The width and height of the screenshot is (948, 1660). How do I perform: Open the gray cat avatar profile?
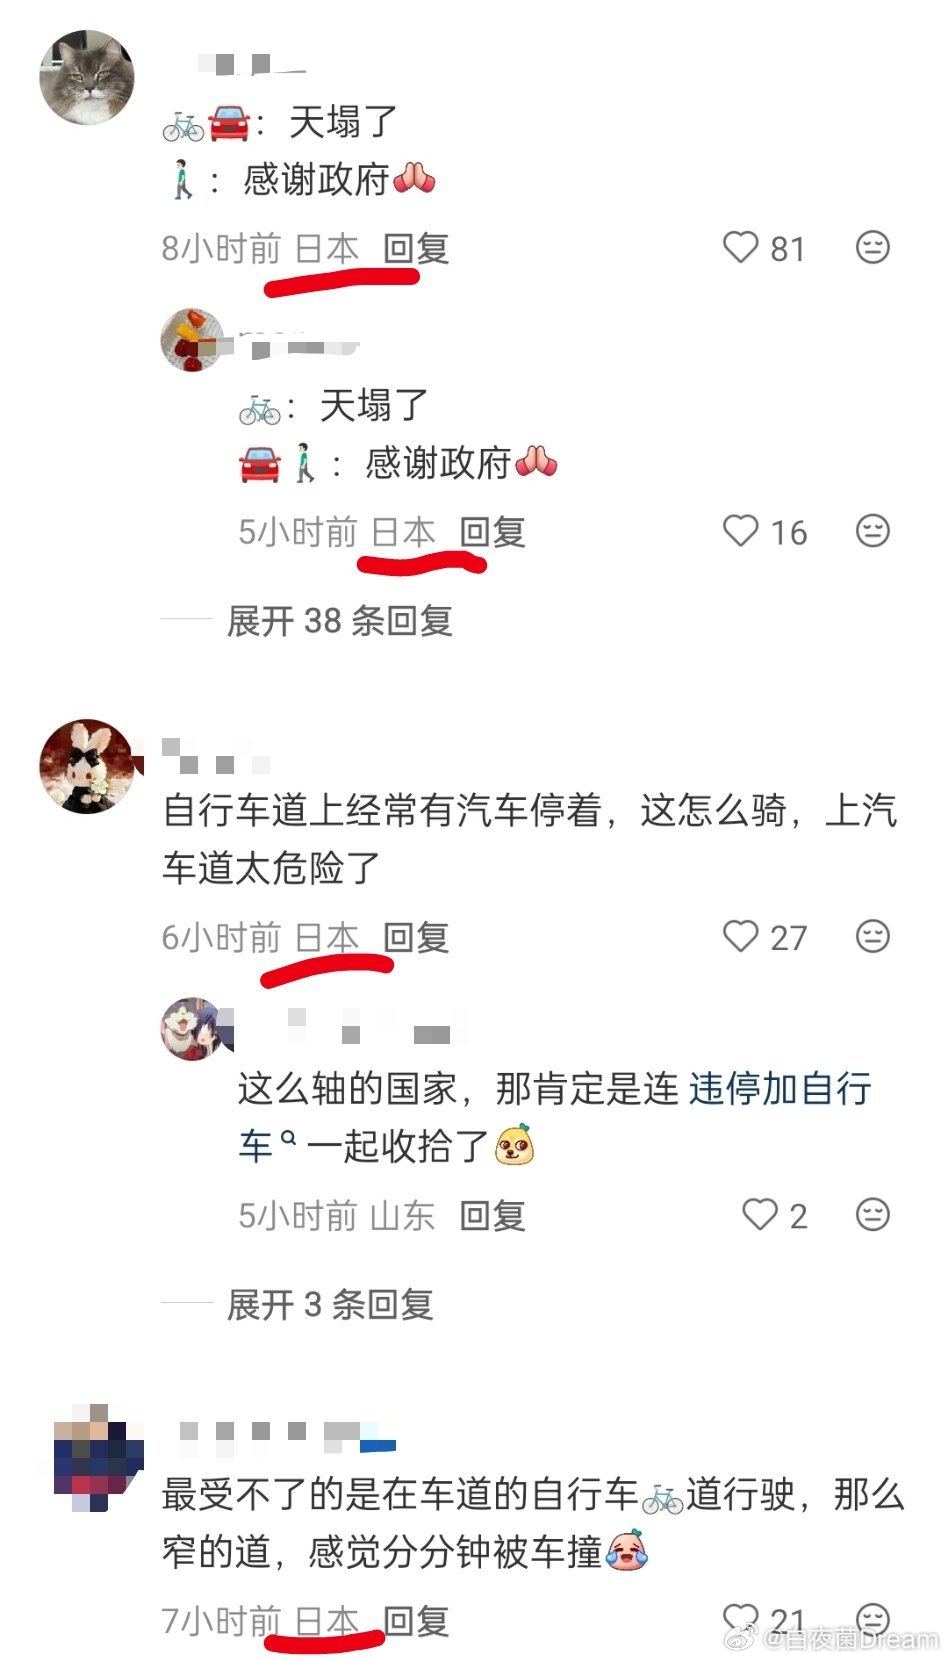pyautogui.click(x=87, y=77)
